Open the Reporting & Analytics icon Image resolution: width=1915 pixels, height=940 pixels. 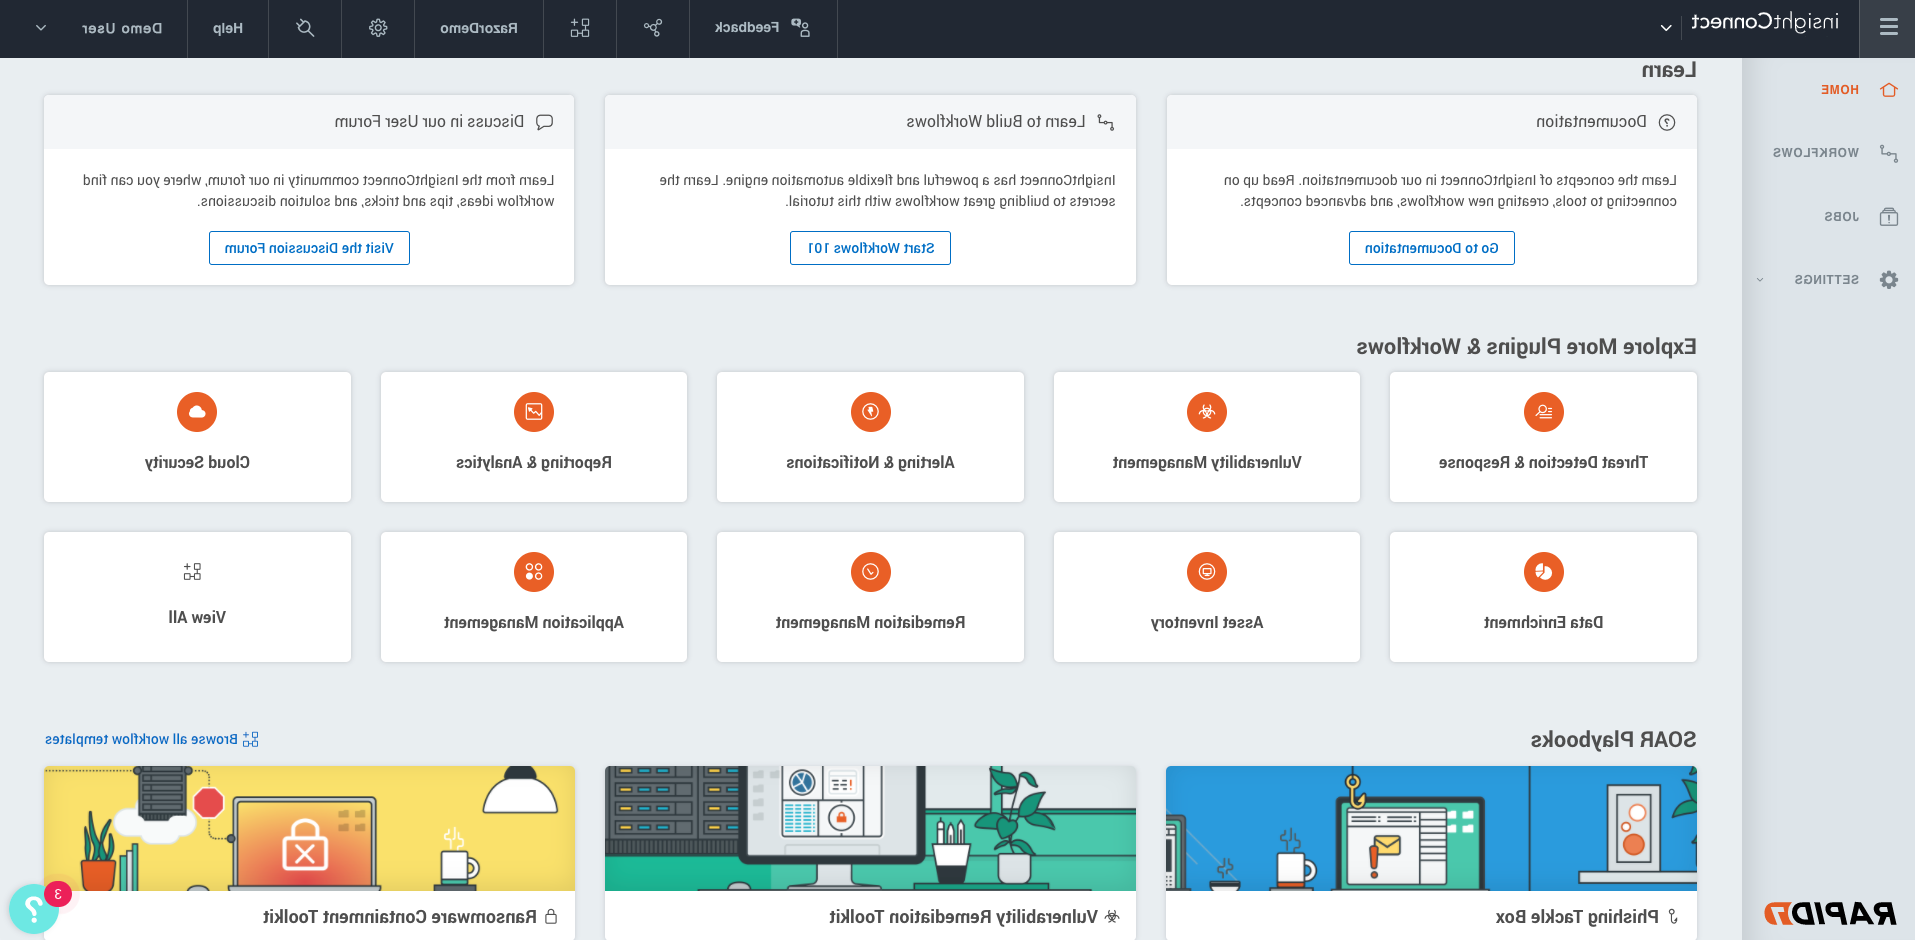[x=534, y=412]
